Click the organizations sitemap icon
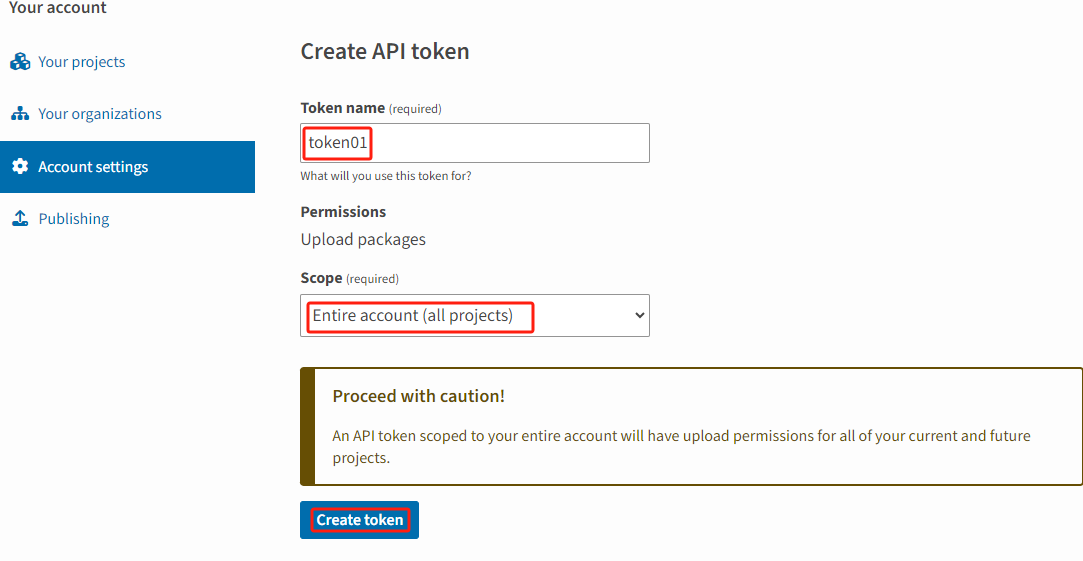1083x561 pixels. tap(20, 114)
